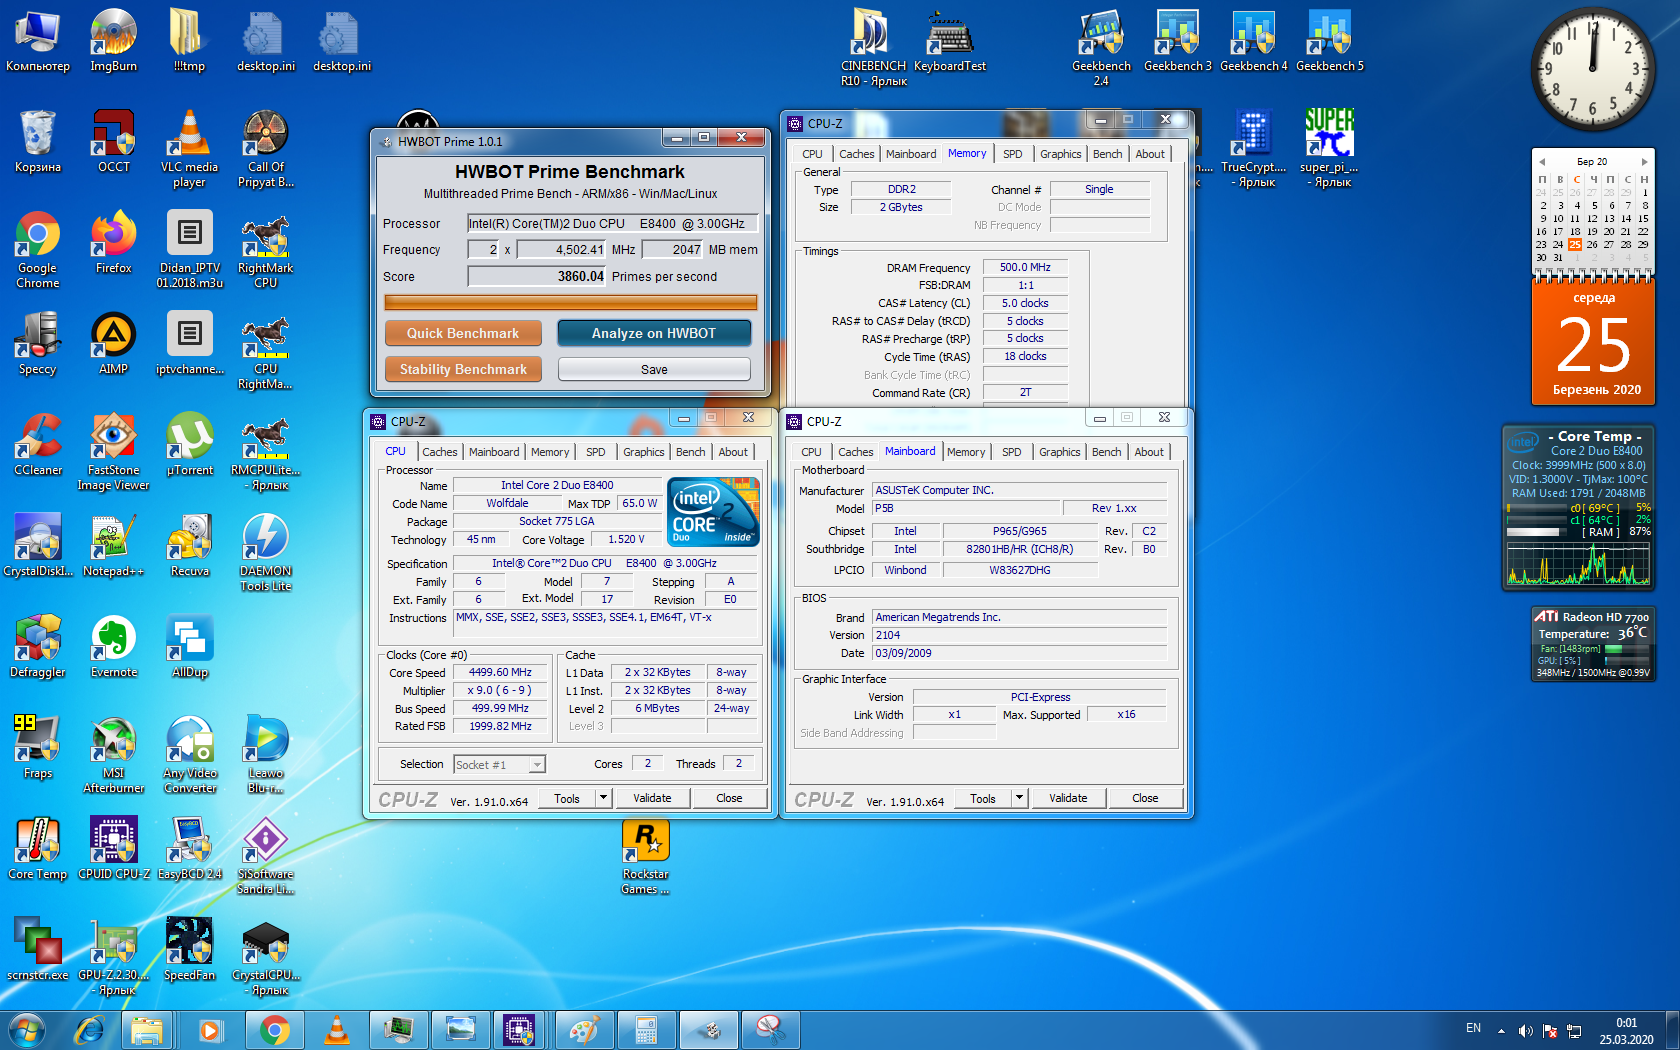Screen dimensions: 1680x1050
Task: Click the EN language indicator in taskbar
Action: click(x=1473, y=1028)
